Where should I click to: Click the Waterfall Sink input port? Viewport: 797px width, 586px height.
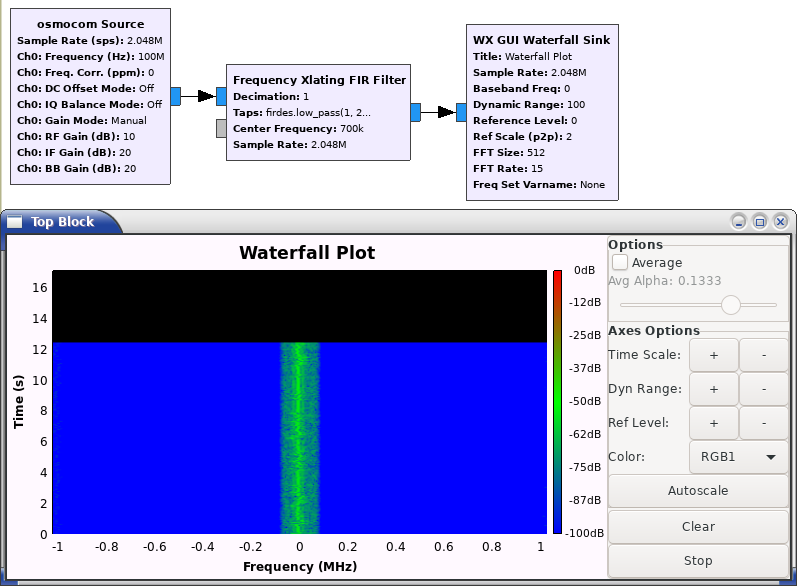point(461,112)
